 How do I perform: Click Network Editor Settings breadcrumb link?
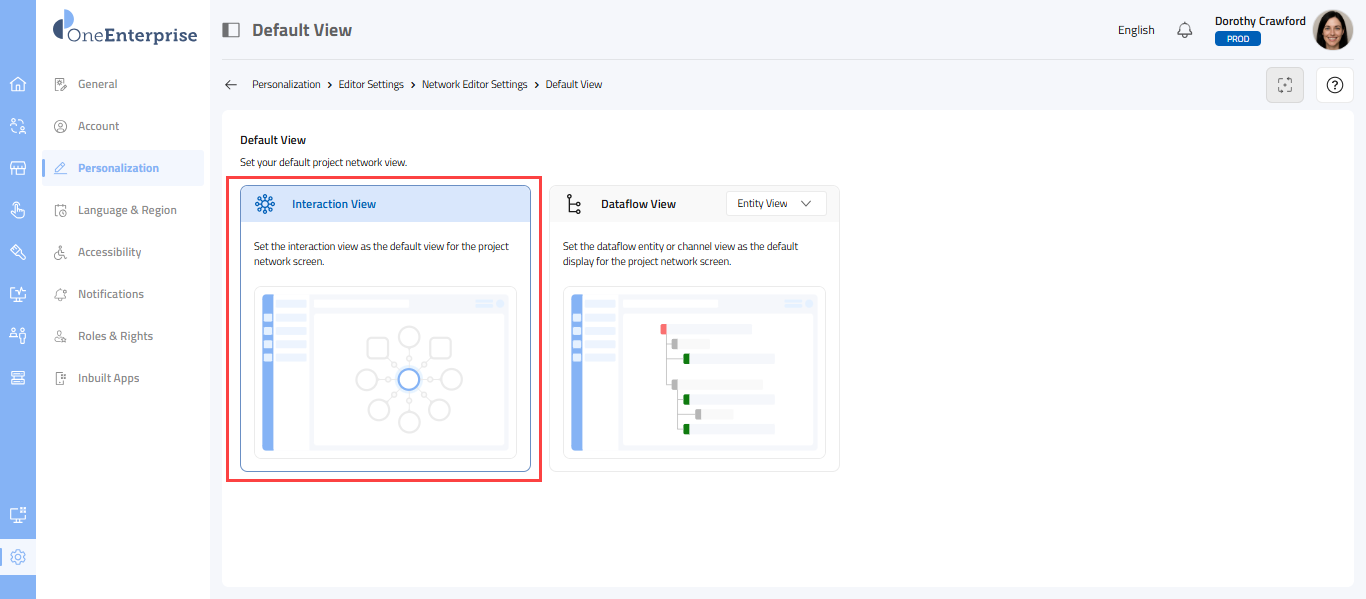click(474, 85)
